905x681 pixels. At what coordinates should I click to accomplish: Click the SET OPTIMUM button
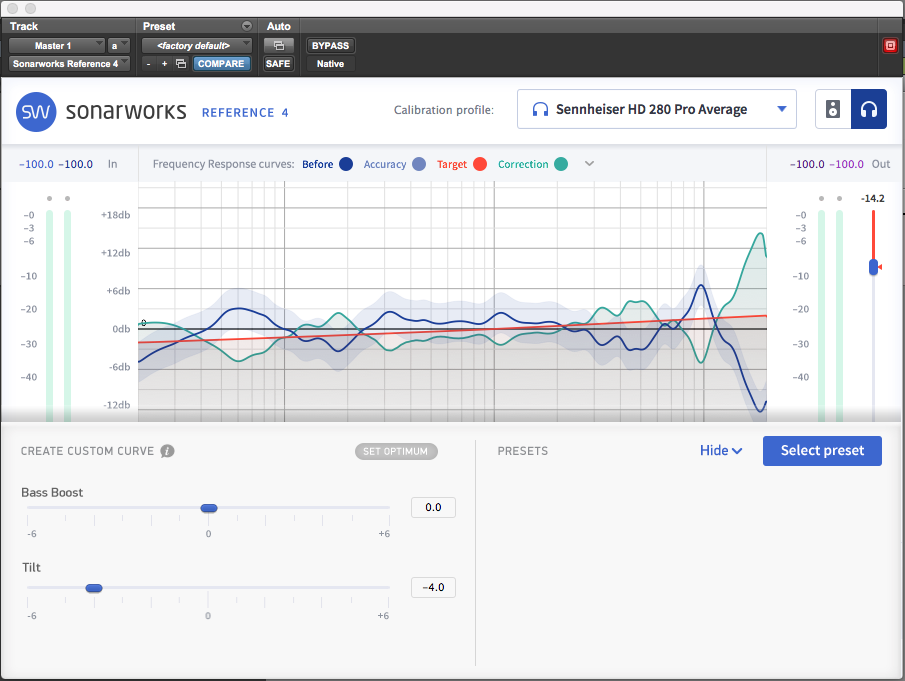pyautogui.click(x=396, y=450)
